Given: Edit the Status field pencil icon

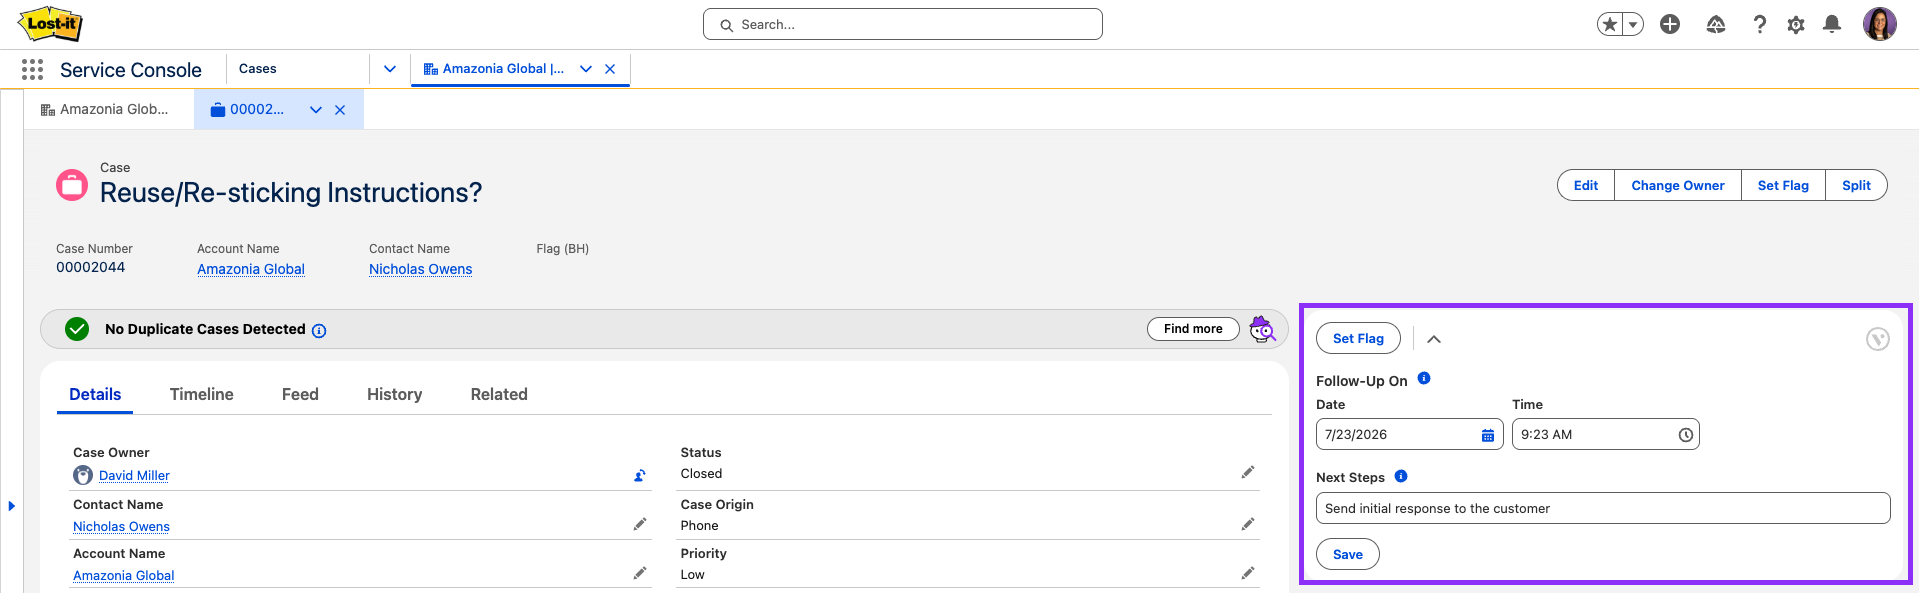Looking at the screenshot, I should pos(1248,472).
